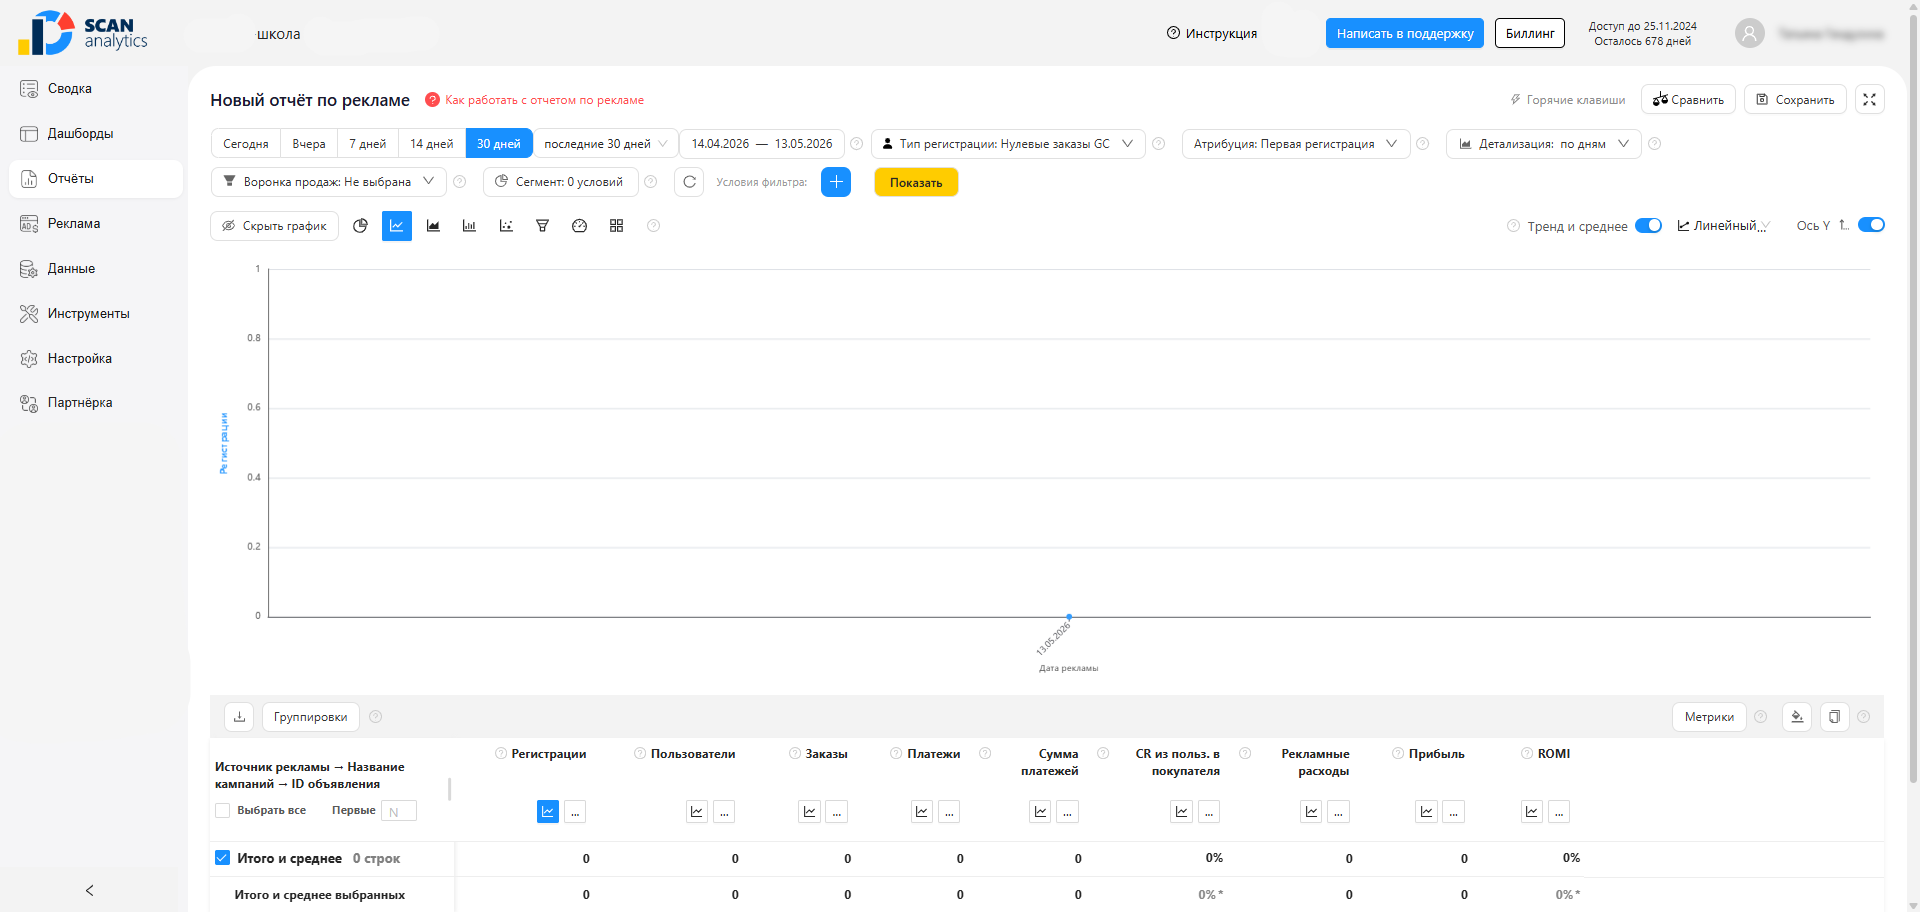Image resolution: width=1920 pixels, height=912 pixels.
Task: Open the Метрики button
Action: click(1709, 717)
